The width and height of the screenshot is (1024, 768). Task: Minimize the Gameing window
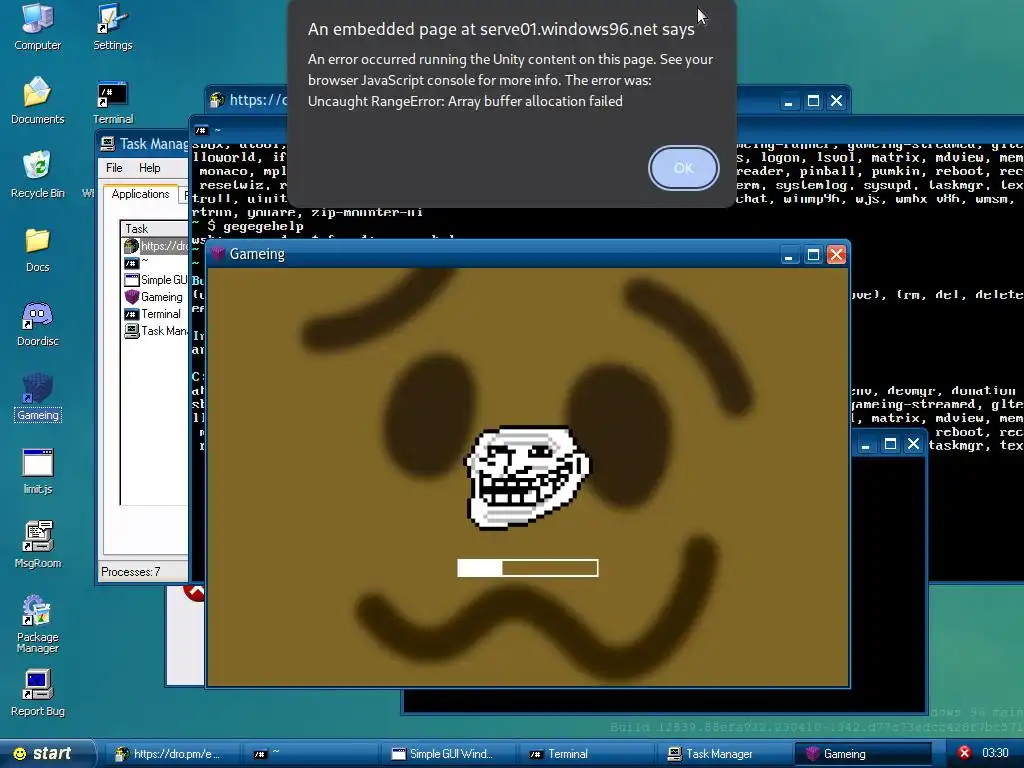click(x=789, y=254)
